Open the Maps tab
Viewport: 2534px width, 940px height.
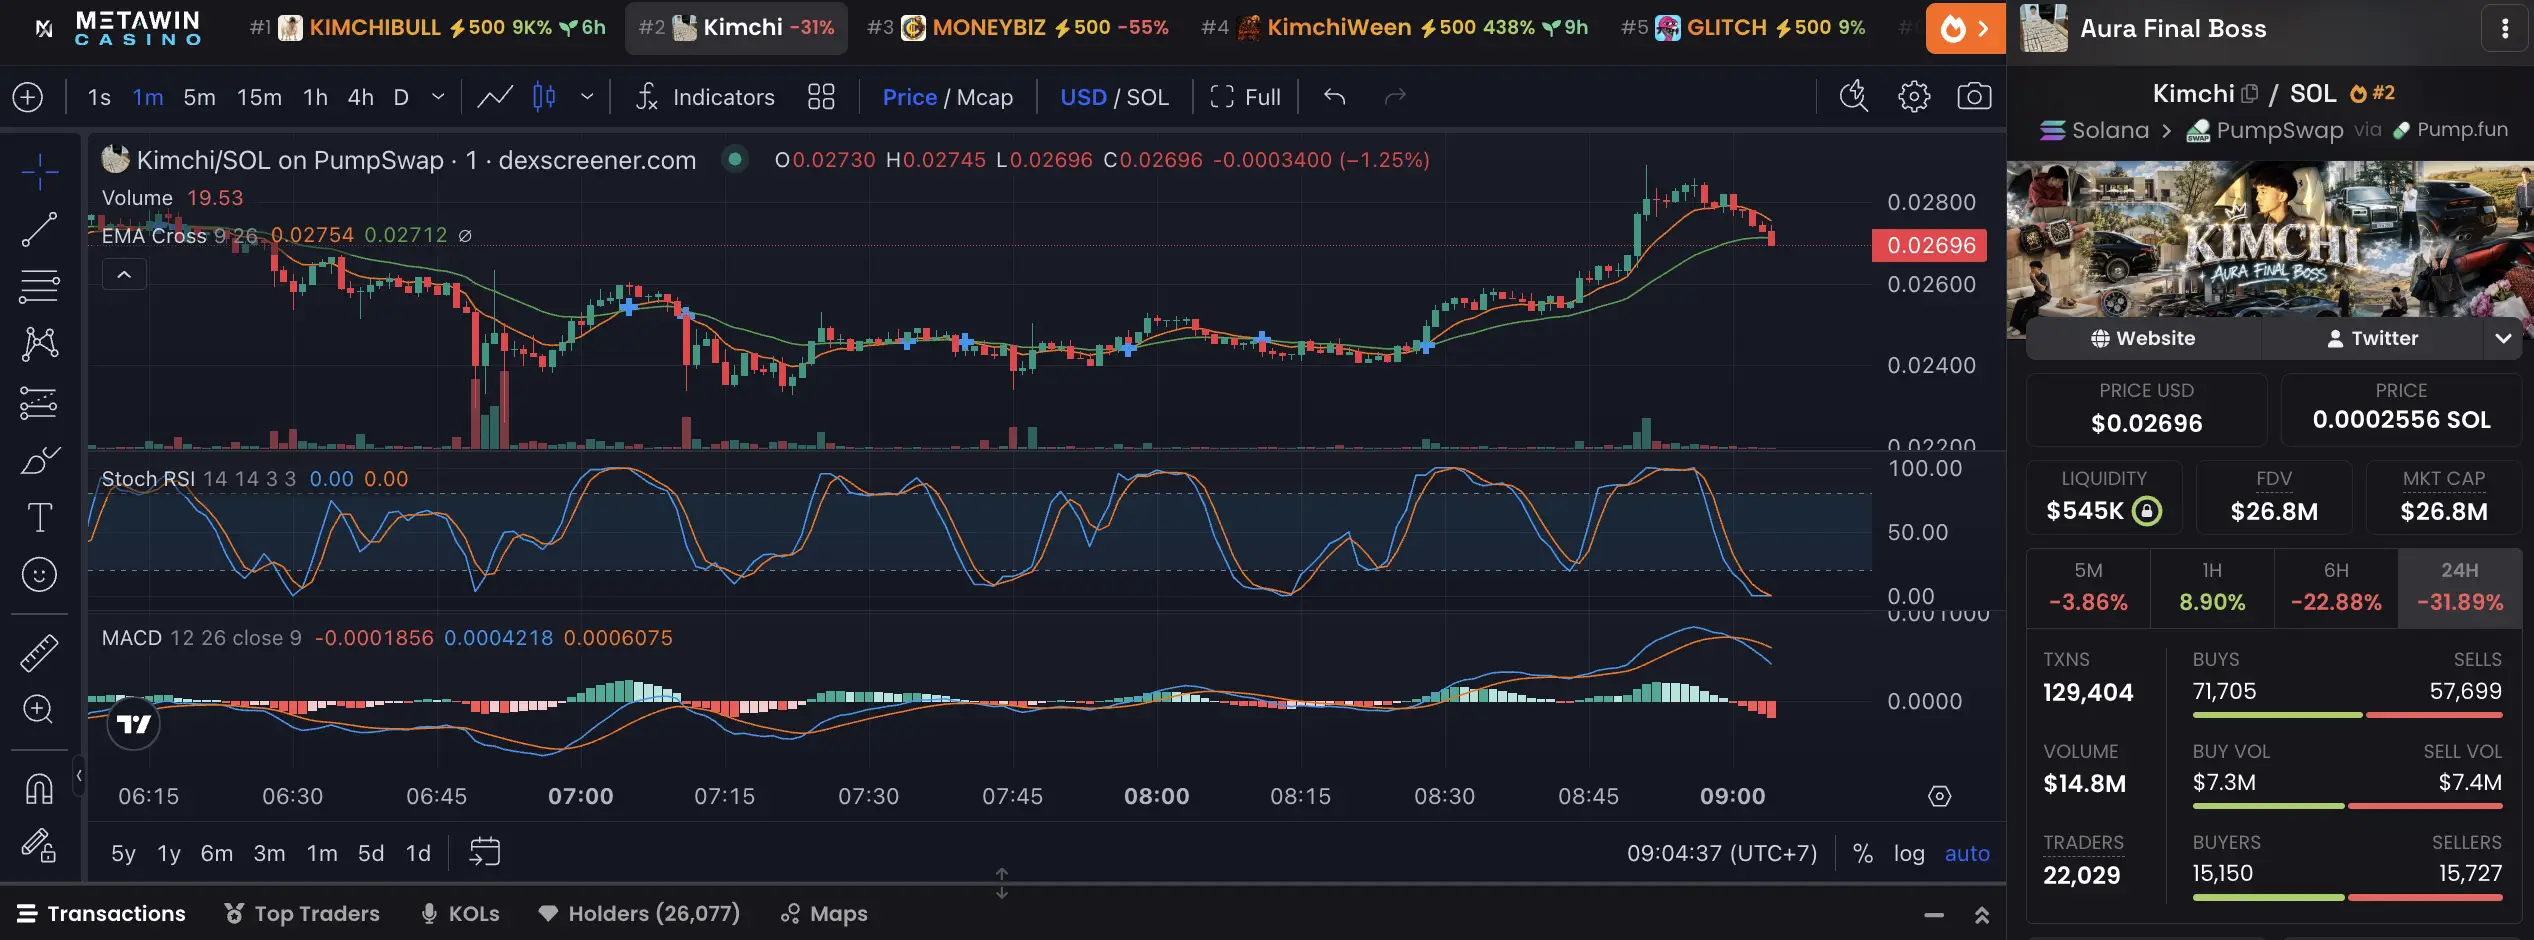click(x=824, y=914)
